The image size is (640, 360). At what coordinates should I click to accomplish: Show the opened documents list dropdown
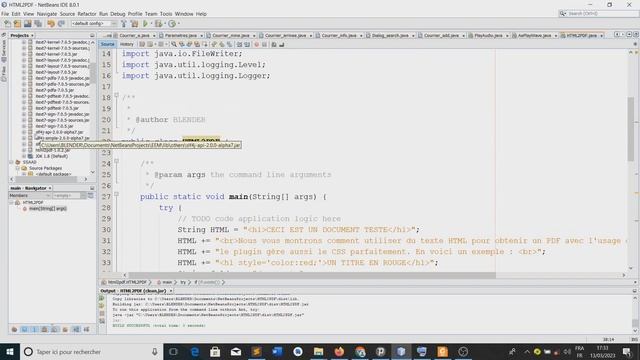[629, 35]
